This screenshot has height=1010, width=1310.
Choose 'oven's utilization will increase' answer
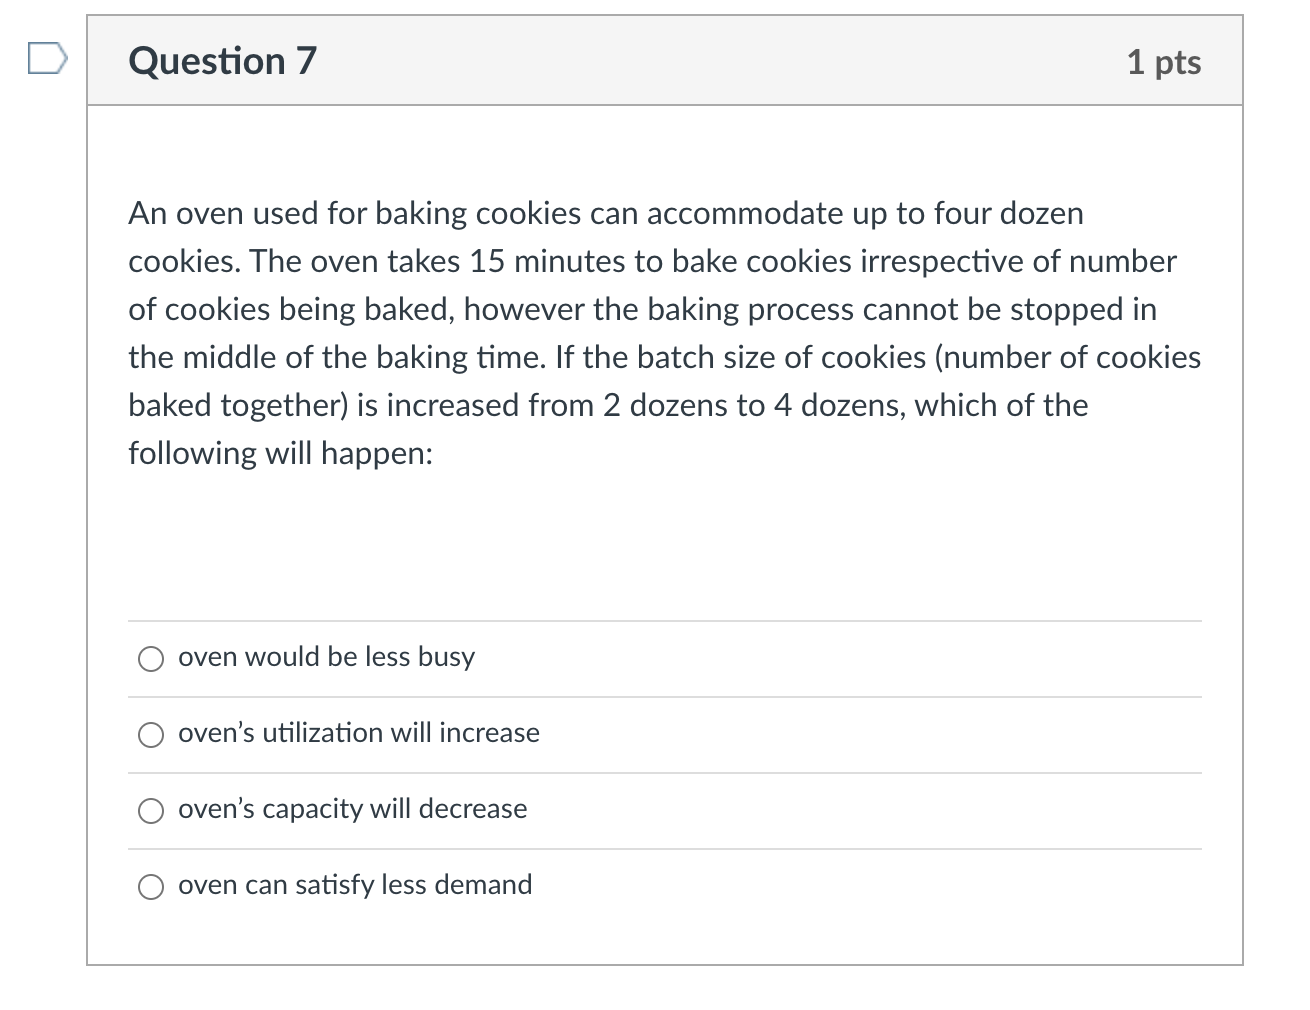(x=150, y=734)
